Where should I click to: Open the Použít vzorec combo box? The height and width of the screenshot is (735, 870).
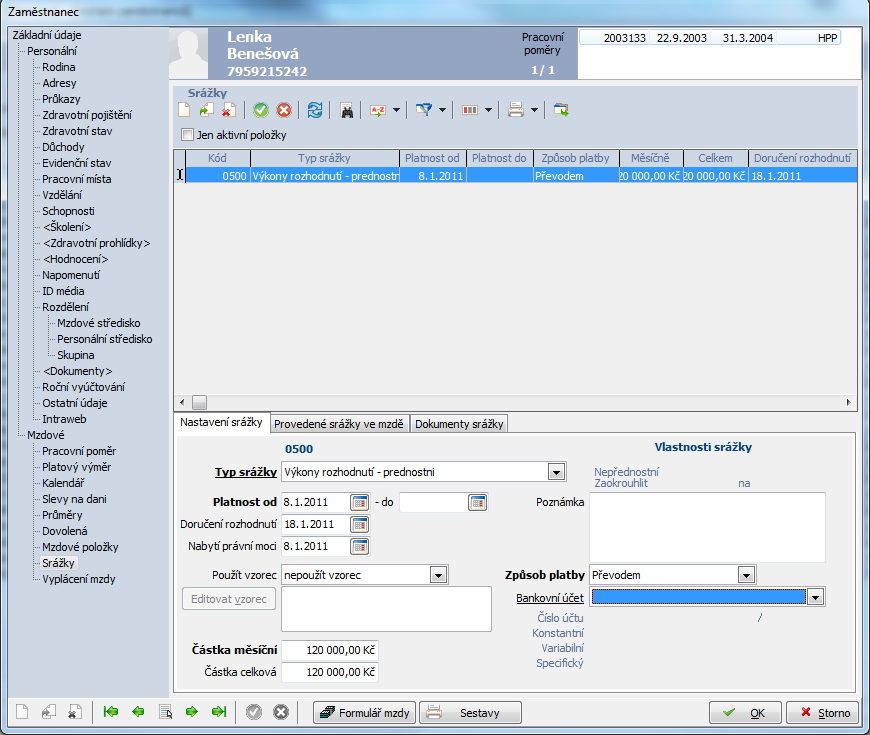pos(437,575)
